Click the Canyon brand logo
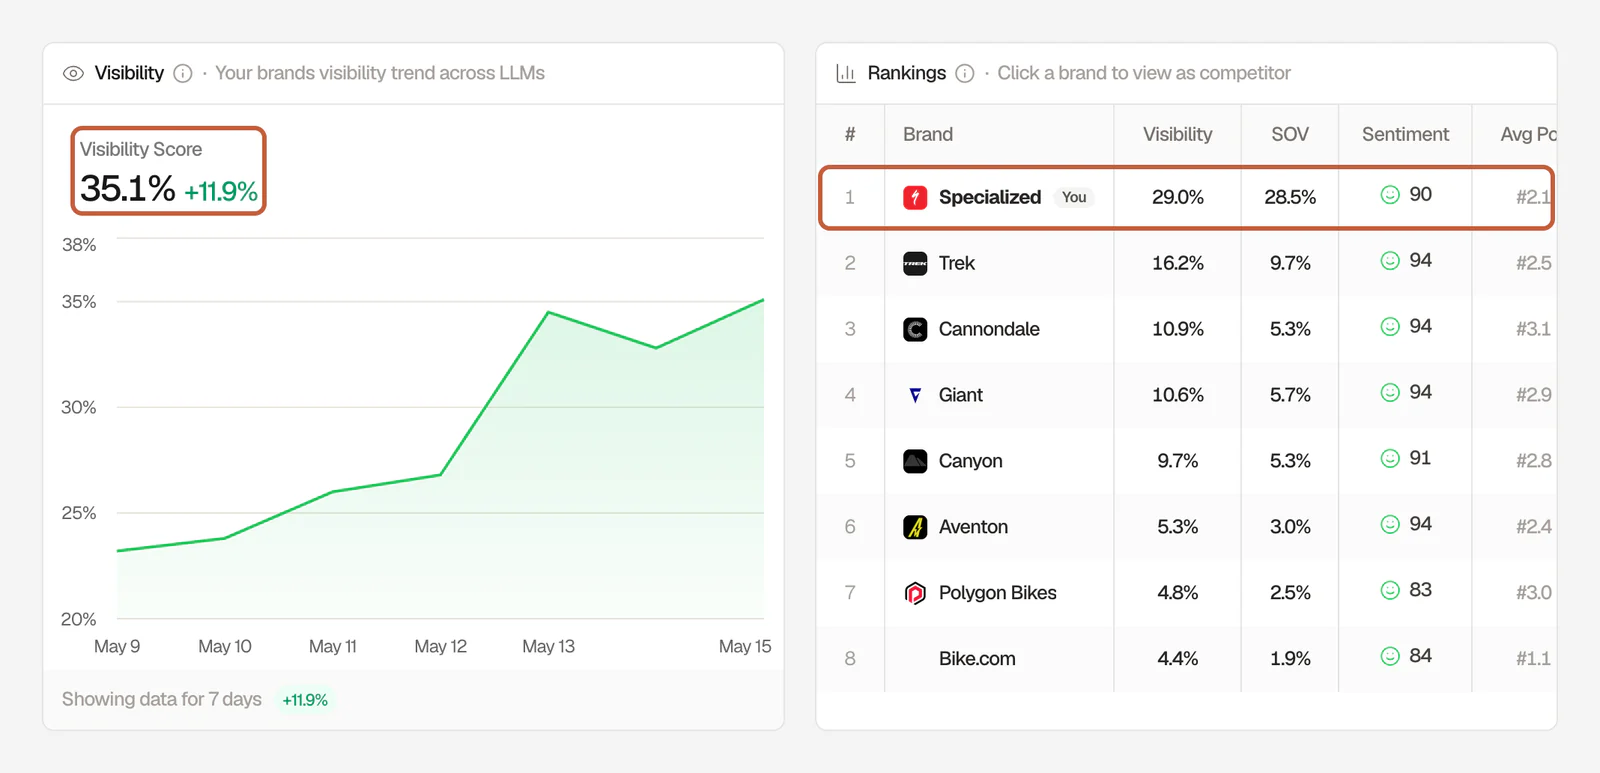1600x773 pixels. point(915,461)
